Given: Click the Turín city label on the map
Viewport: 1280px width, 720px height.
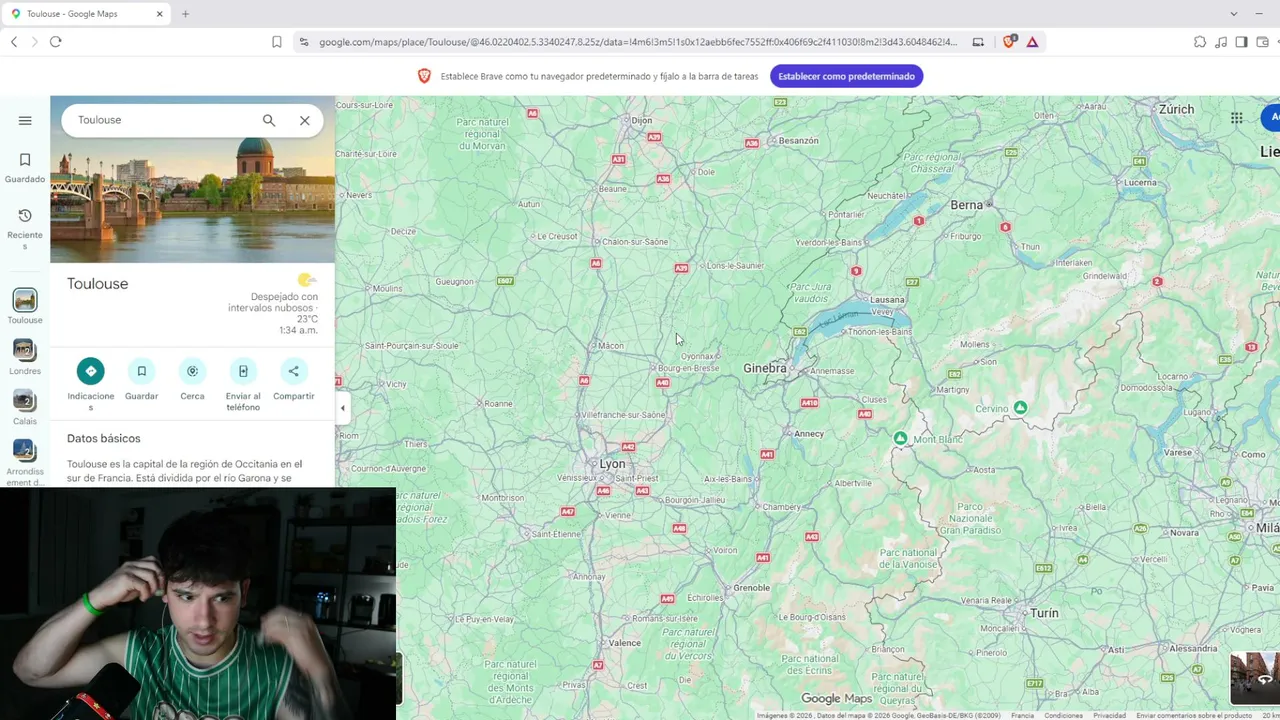Looking at the screenshot, I should [x=1044, y=613].
